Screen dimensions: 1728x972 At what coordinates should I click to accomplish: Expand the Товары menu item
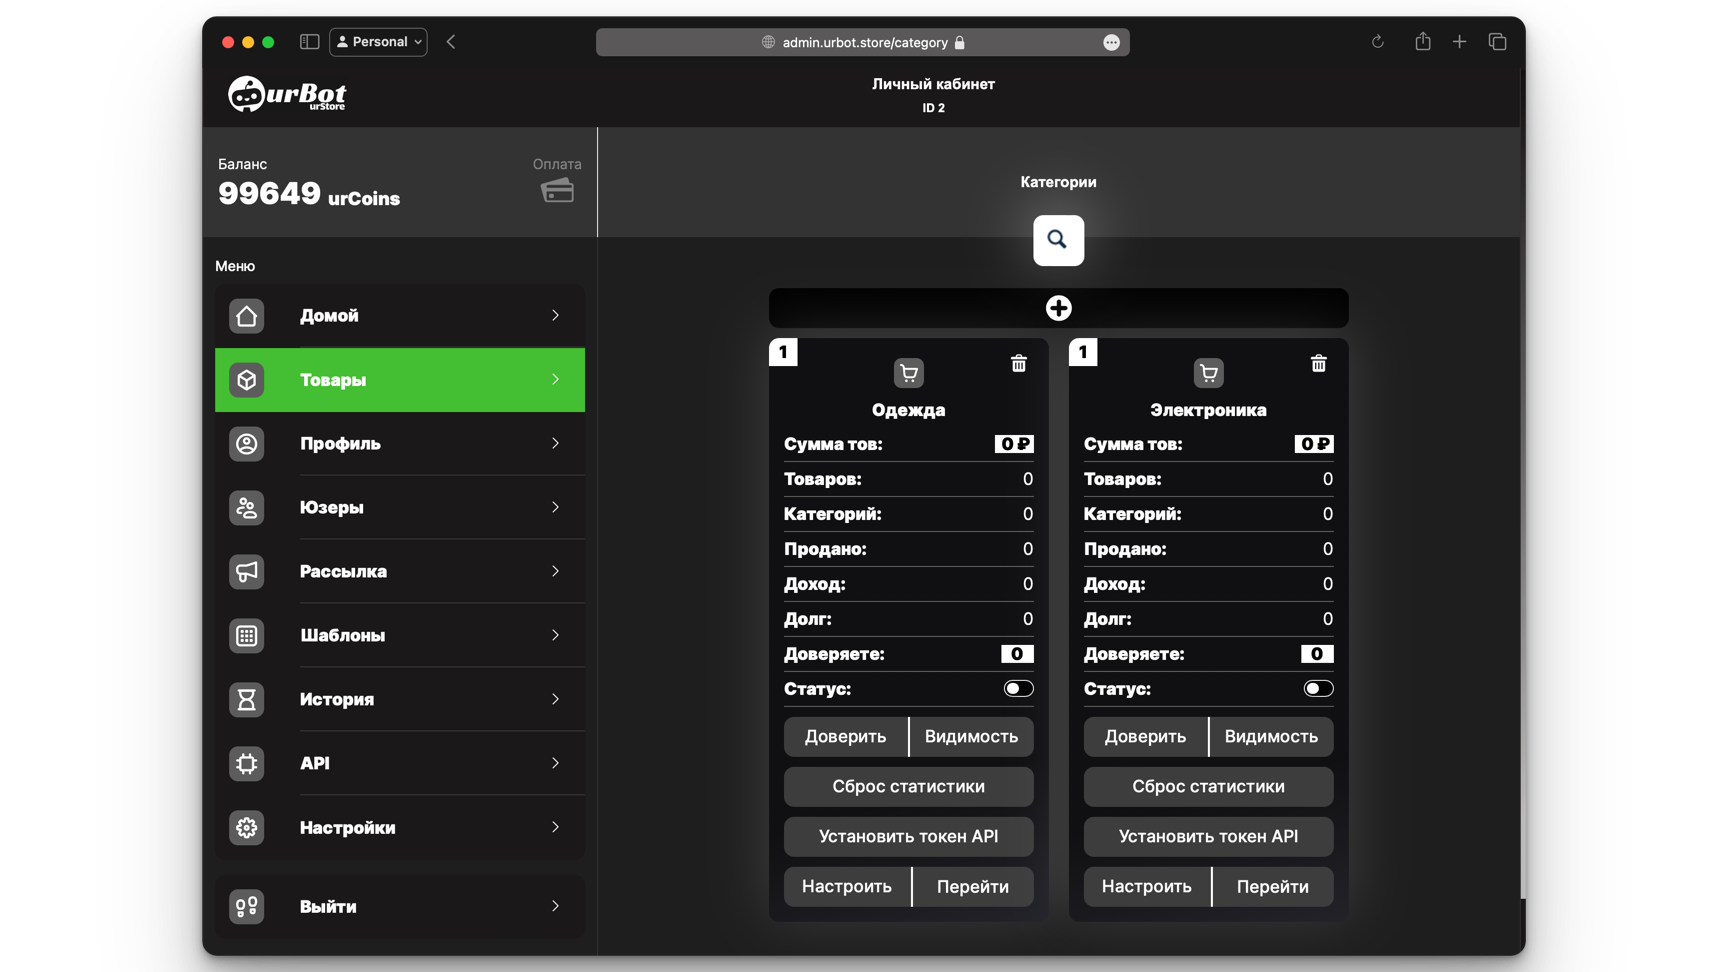click(x=399, y=380)
